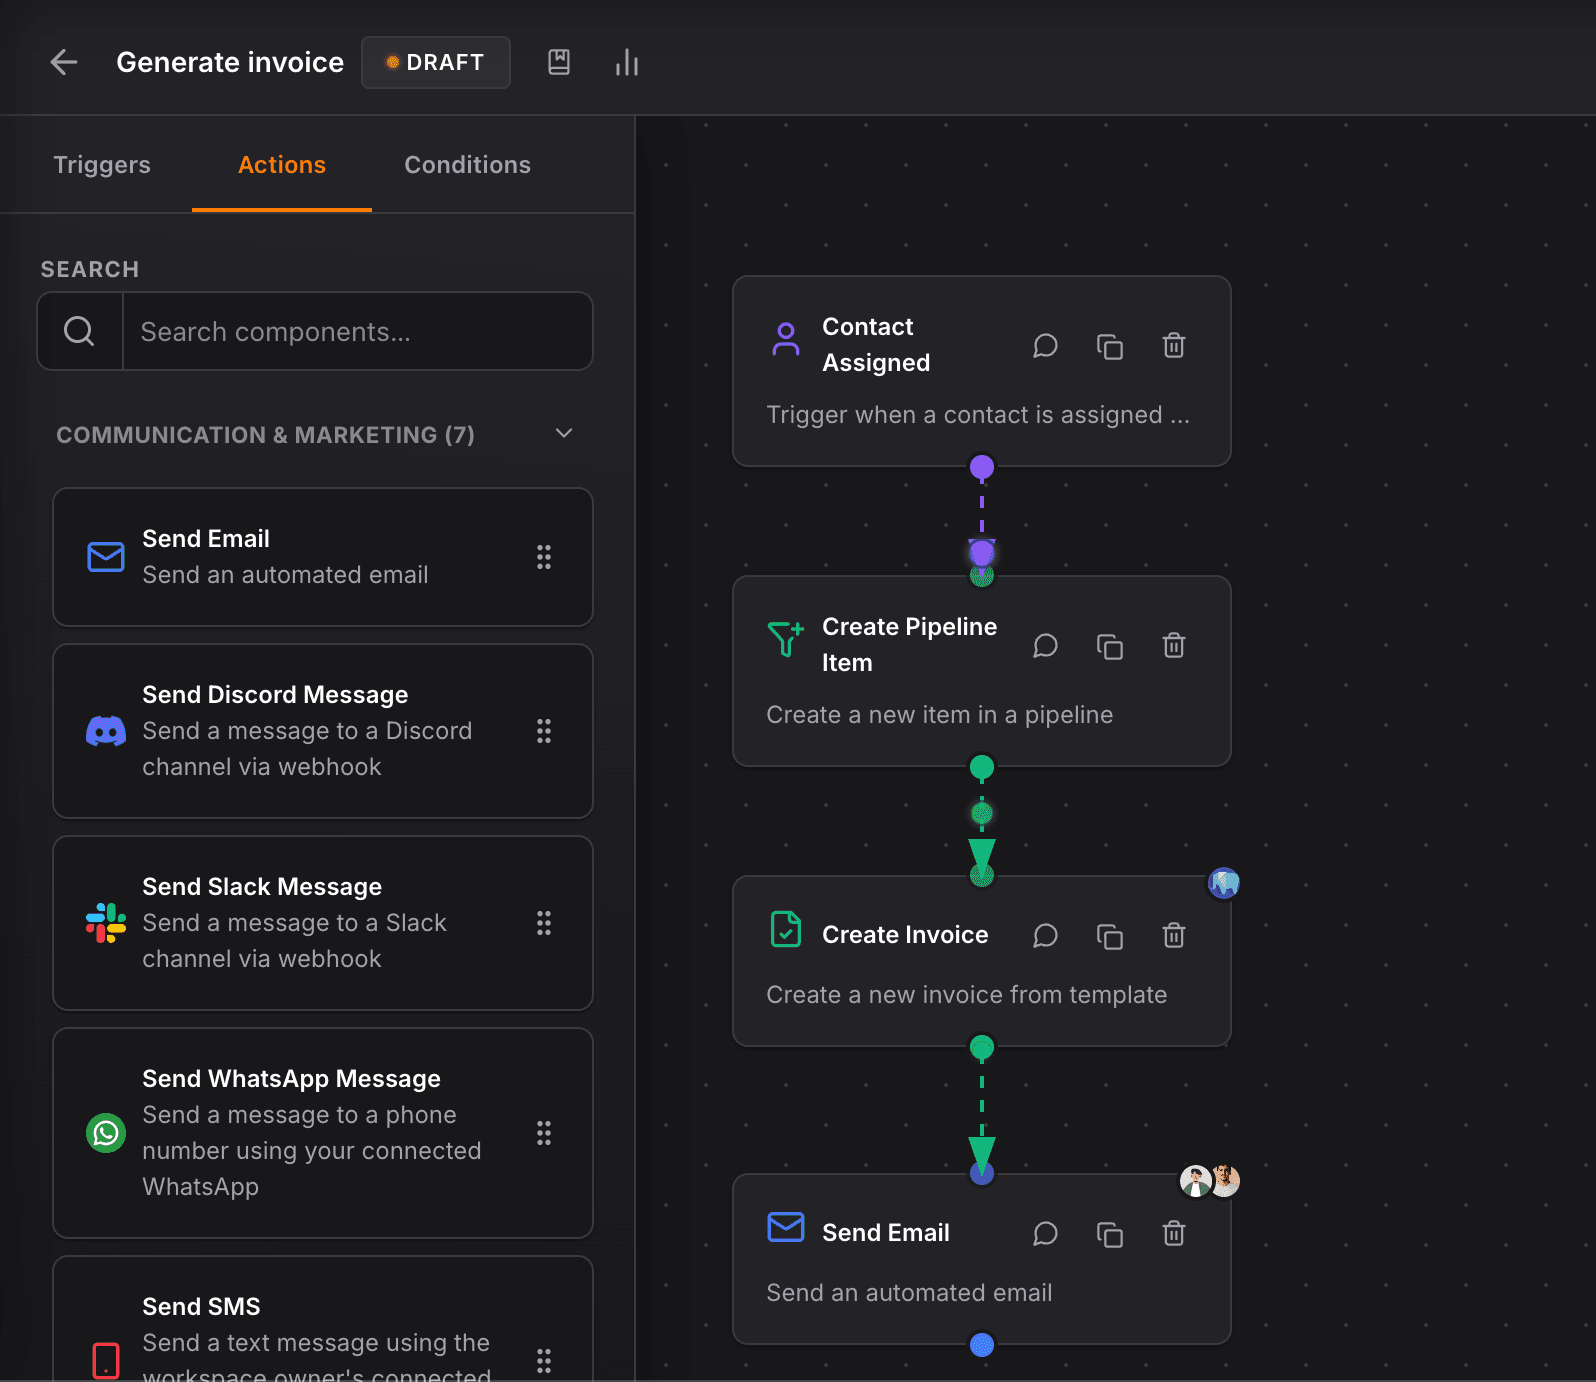The height and width of the screenshot is (1382, 1596).
Task: Click the blue output port under Send Email node
Action: (x=982, y=1345)
